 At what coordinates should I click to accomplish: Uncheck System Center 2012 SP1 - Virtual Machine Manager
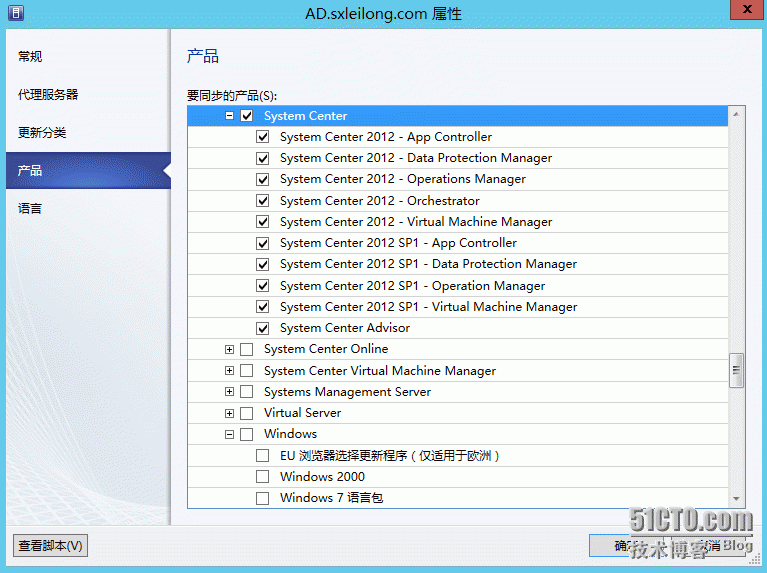(x=263, y=307)
